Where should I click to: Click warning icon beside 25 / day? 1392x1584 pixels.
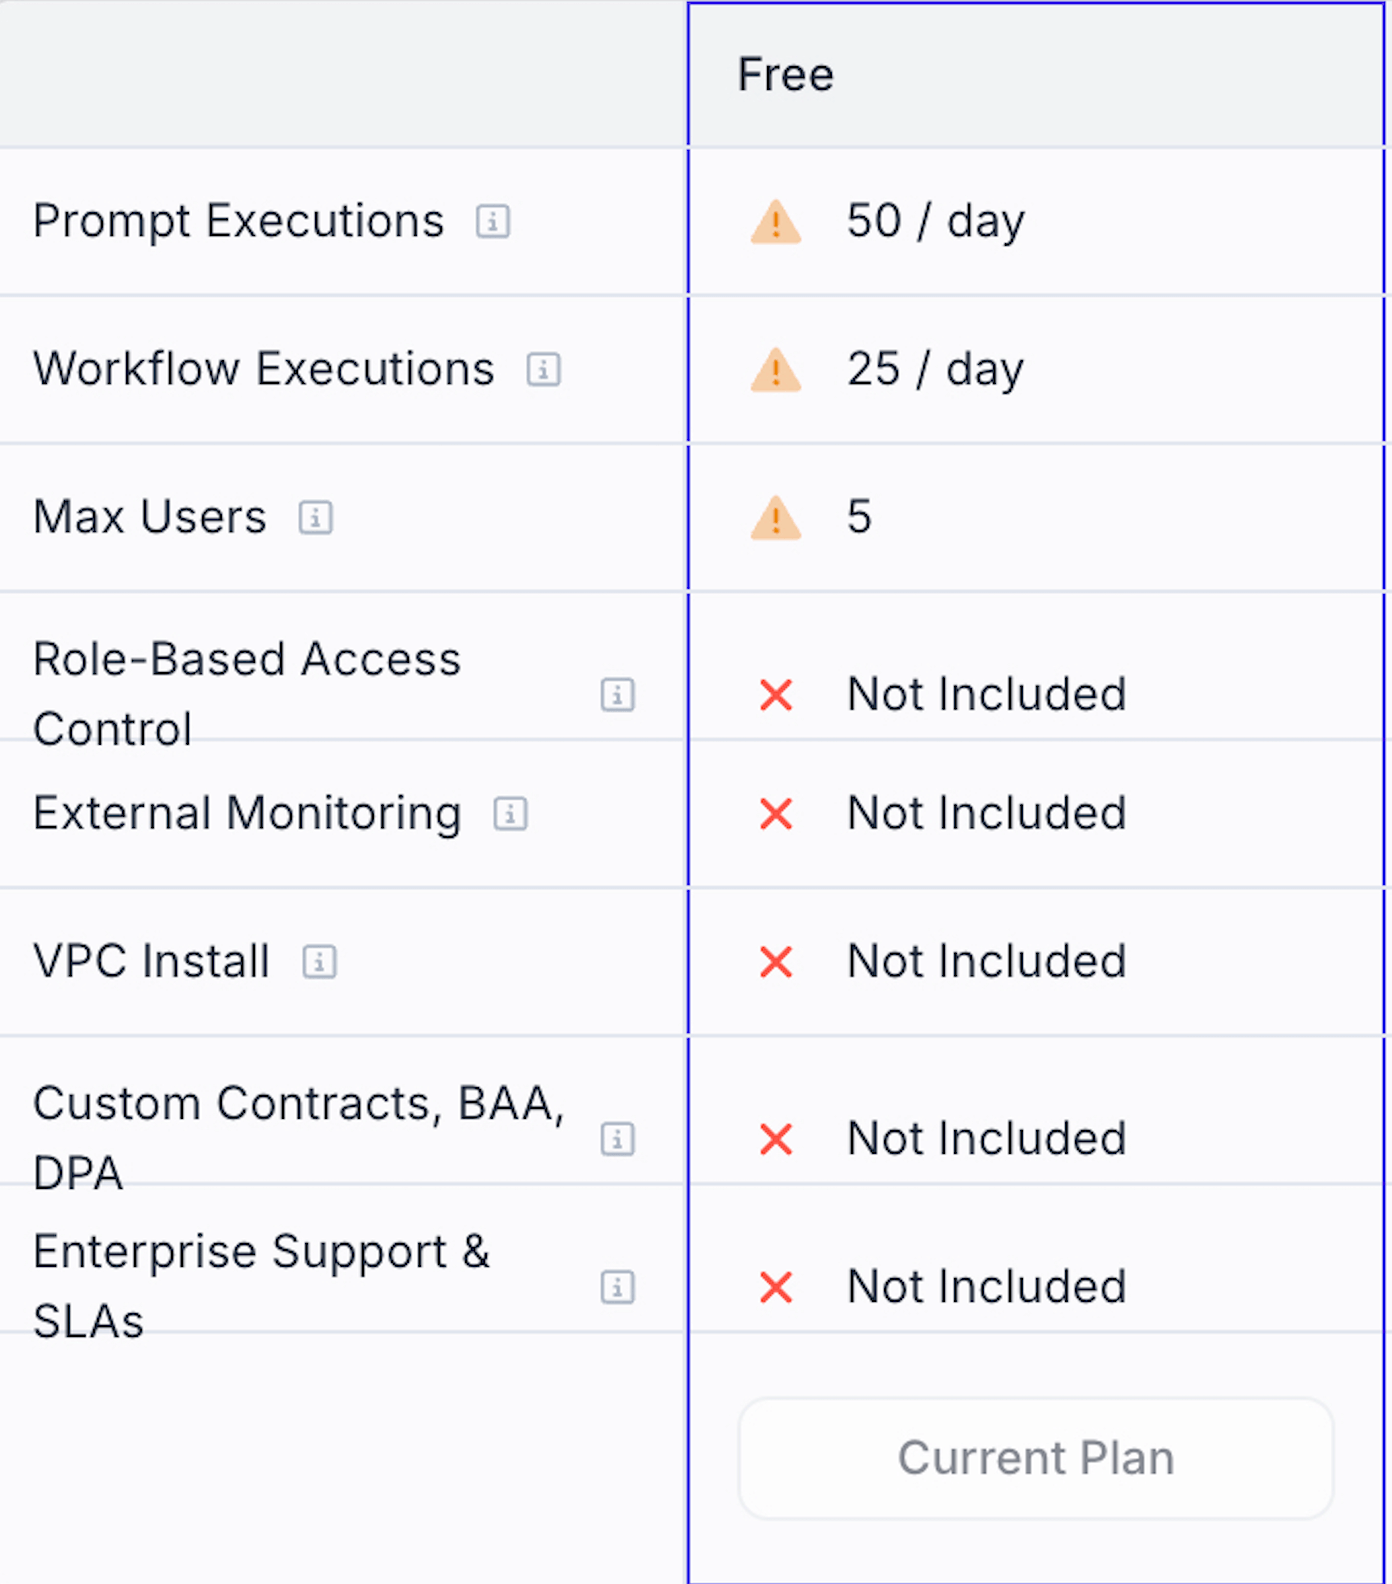[x=775, y=370]
